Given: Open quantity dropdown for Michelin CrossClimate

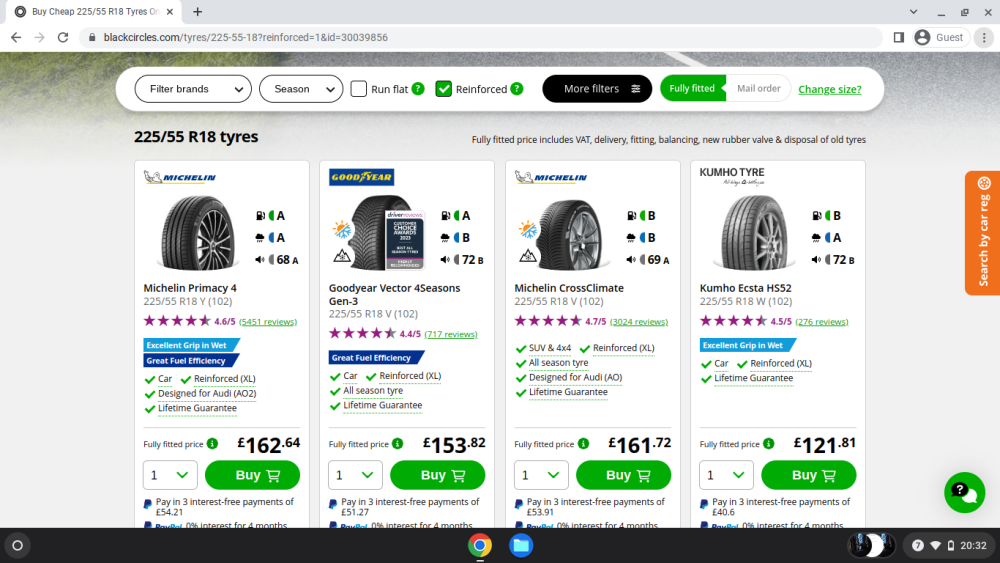Looking at the screenshot, I should point(541,475).
